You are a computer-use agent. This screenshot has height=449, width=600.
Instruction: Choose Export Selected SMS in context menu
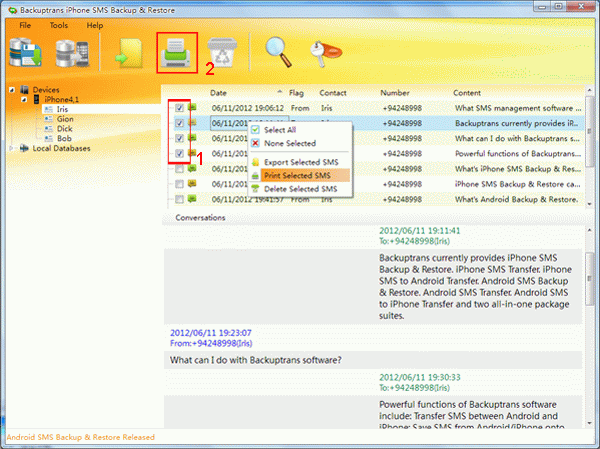pos(300,162)
